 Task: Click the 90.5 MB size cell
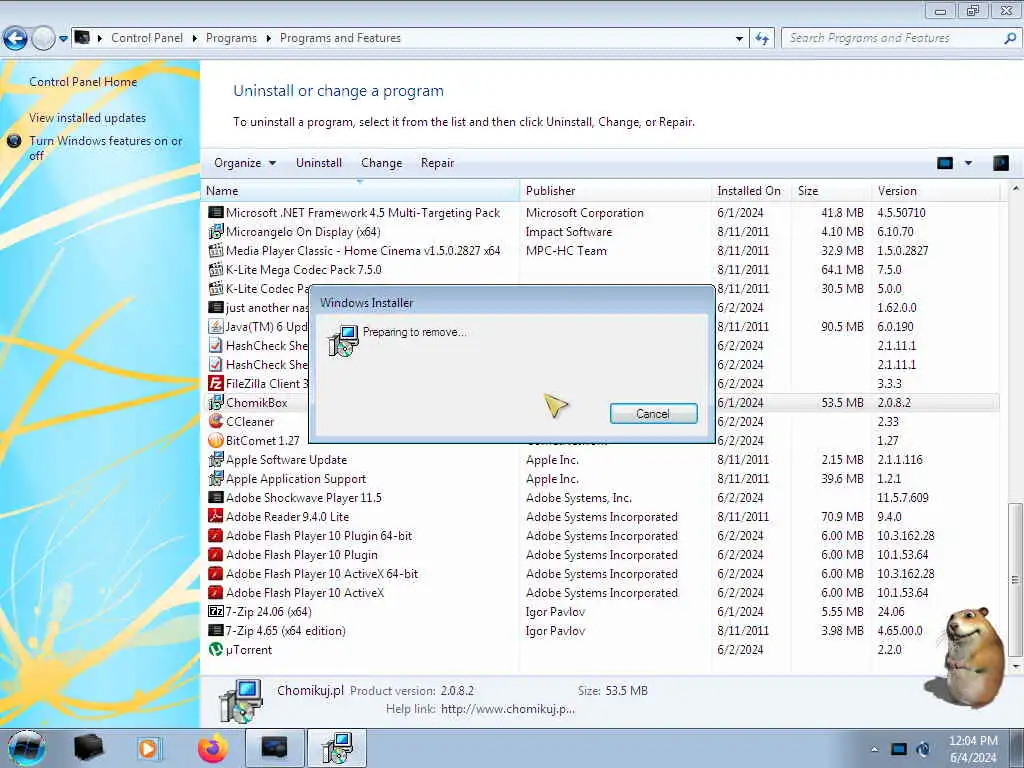[842, 327]
